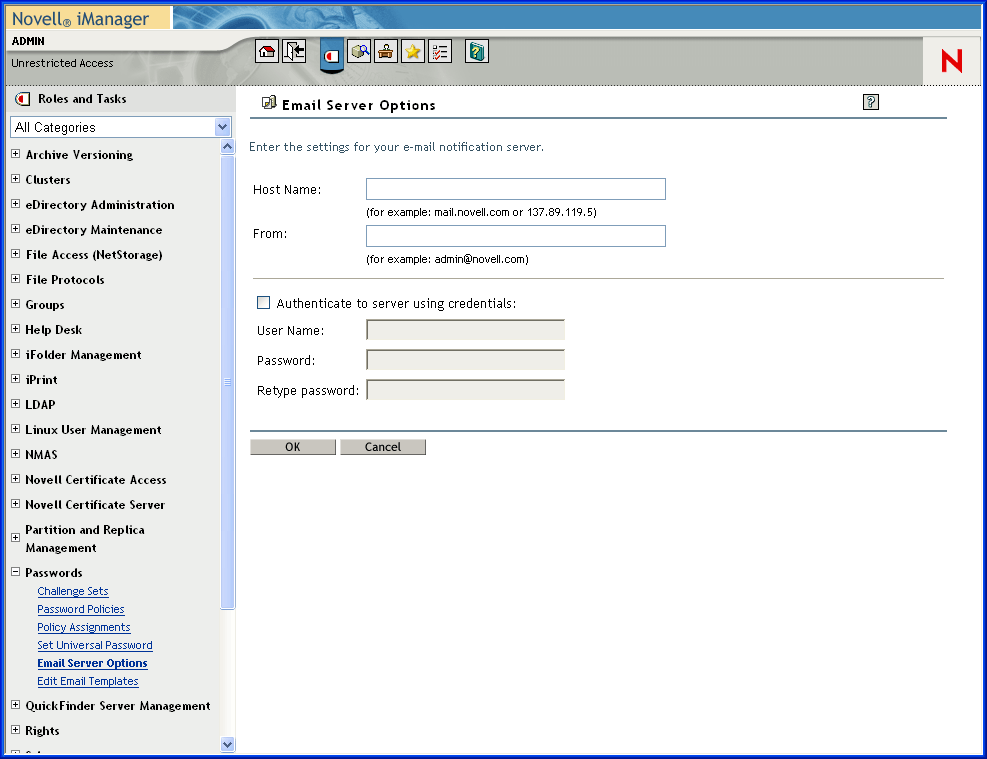Open the All Categories dropdown
This screenshot has width=987, height=759.
tap(222, 126)
